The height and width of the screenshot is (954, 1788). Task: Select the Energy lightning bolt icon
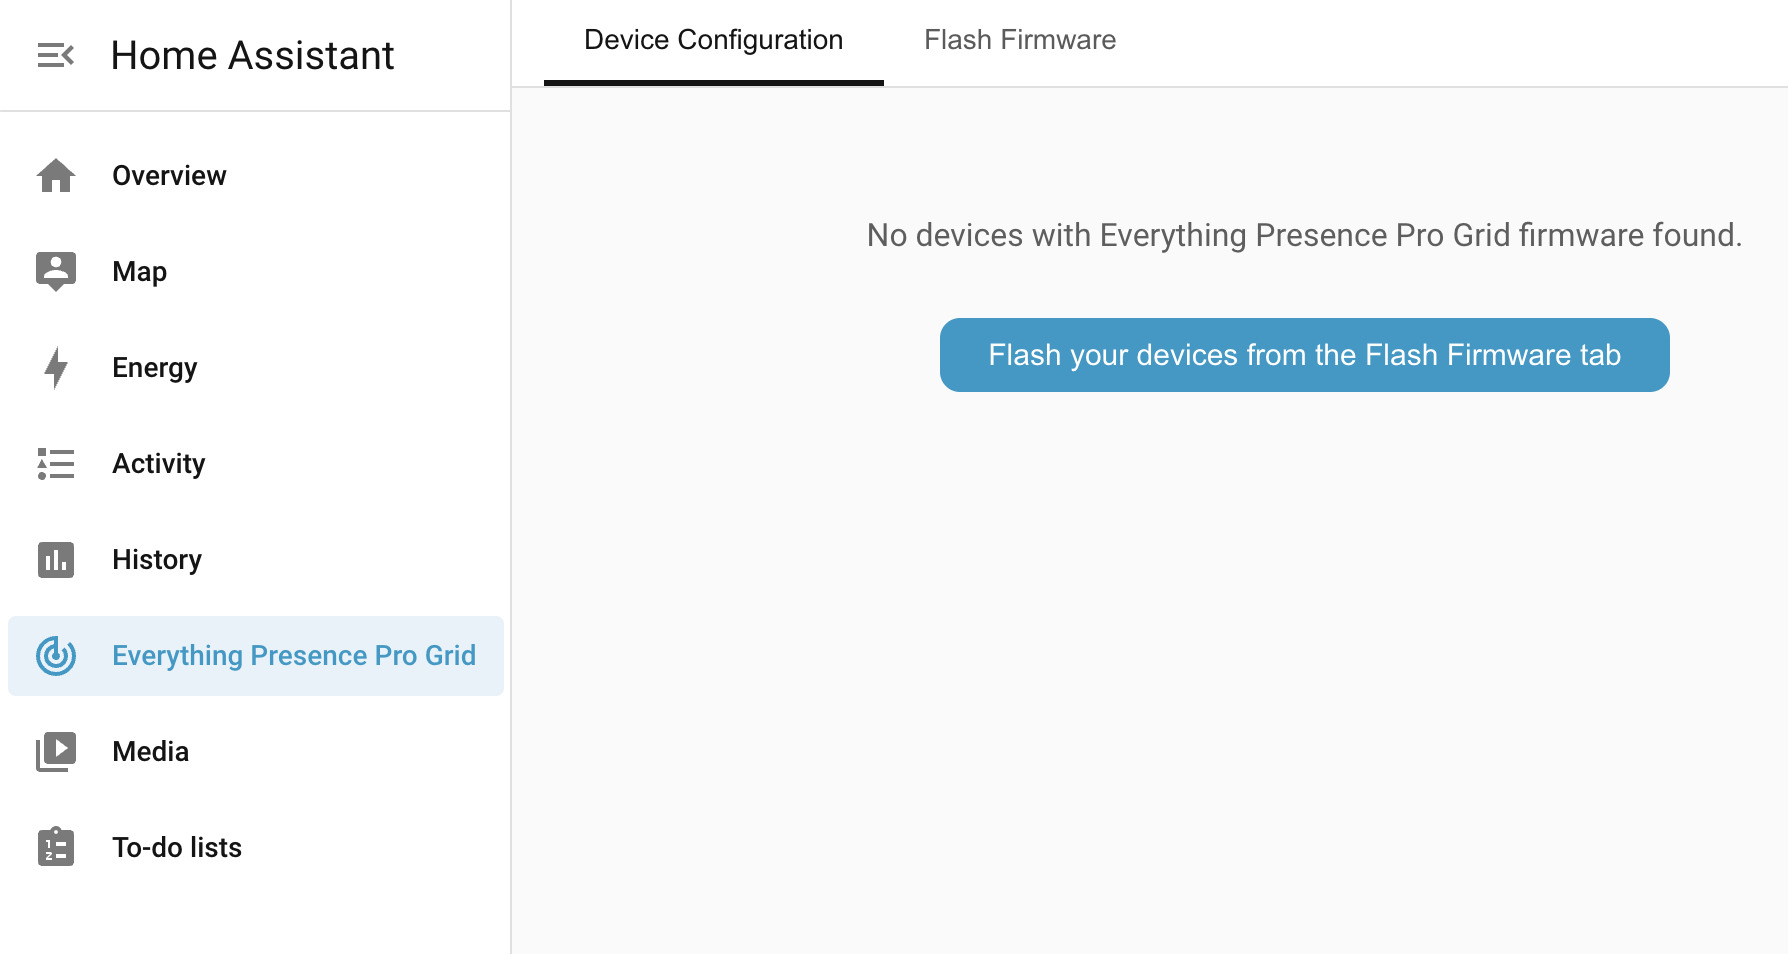(55, 367)
